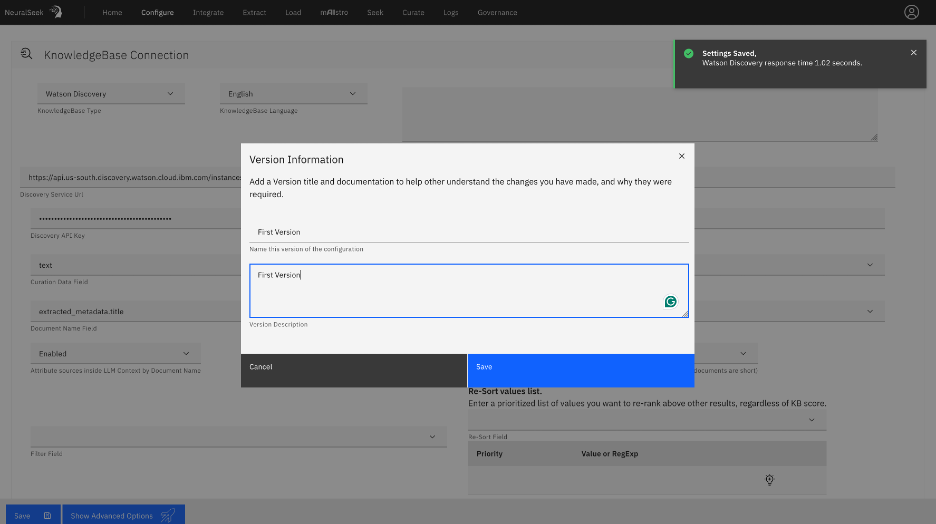Expand the Document Name Field dropdown arrow
Screen dimensions: 936x524
click(x=870, y=311)
